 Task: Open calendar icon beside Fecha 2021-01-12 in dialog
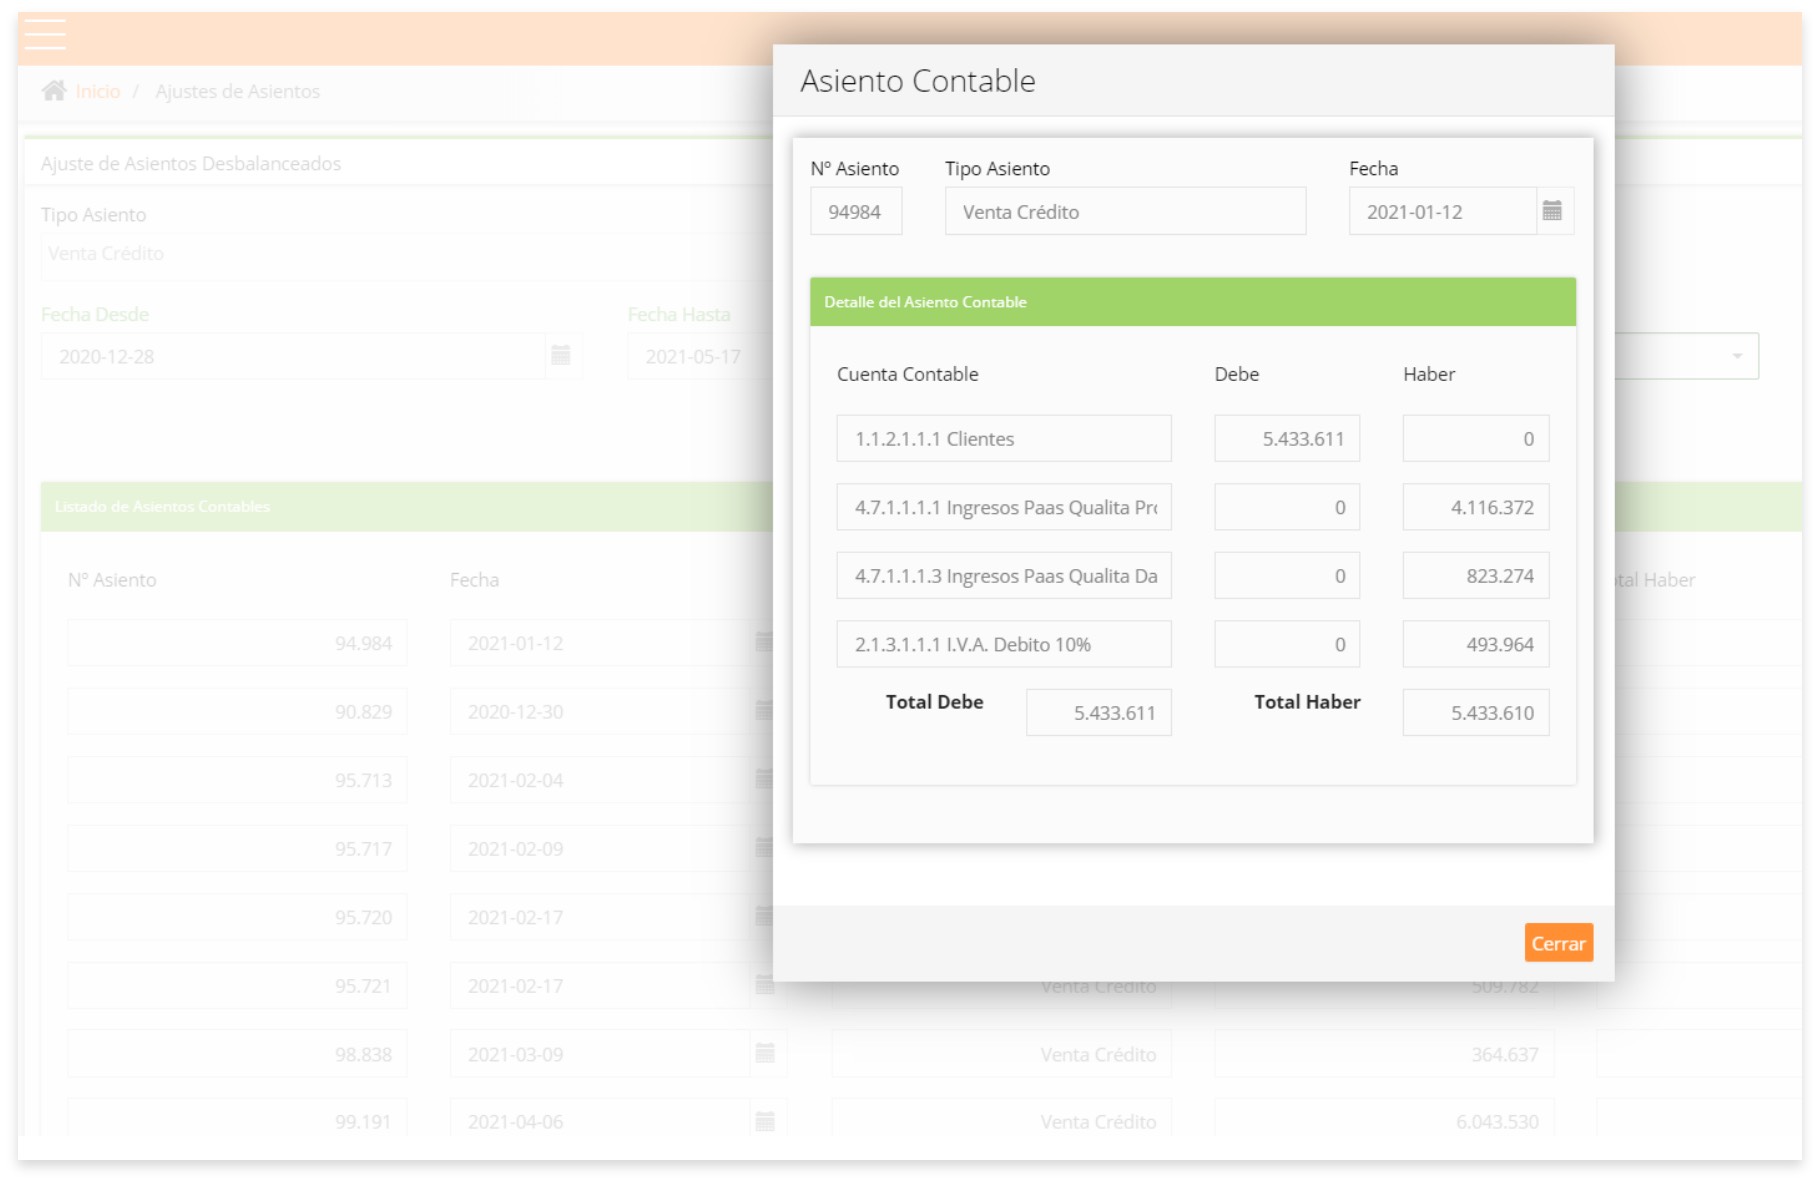click(1552, 211)
